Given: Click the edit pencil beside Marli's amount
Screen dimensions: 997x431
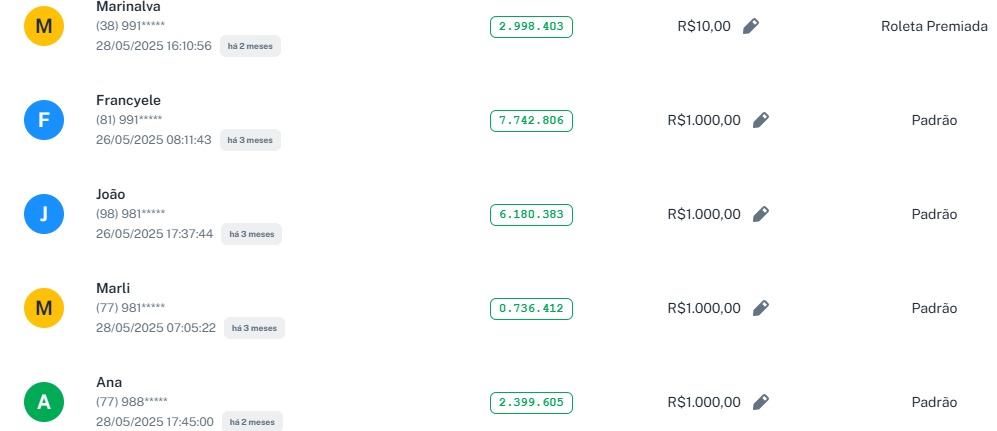Looking at the screenshot, I should 760,308.
